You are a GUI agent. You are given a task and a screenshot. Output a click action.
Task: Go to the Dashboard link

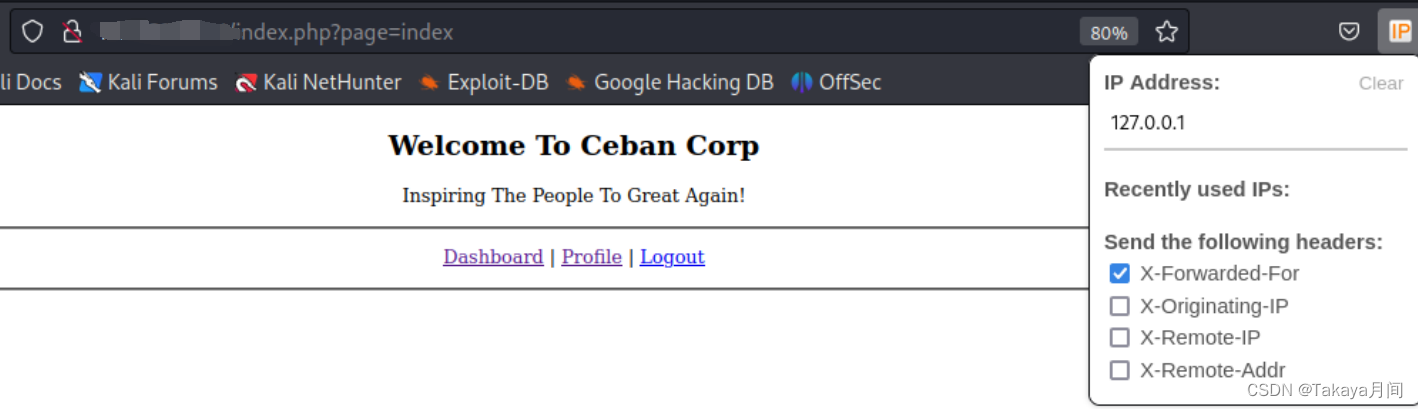pyautogui.click(x=493, y=257)
